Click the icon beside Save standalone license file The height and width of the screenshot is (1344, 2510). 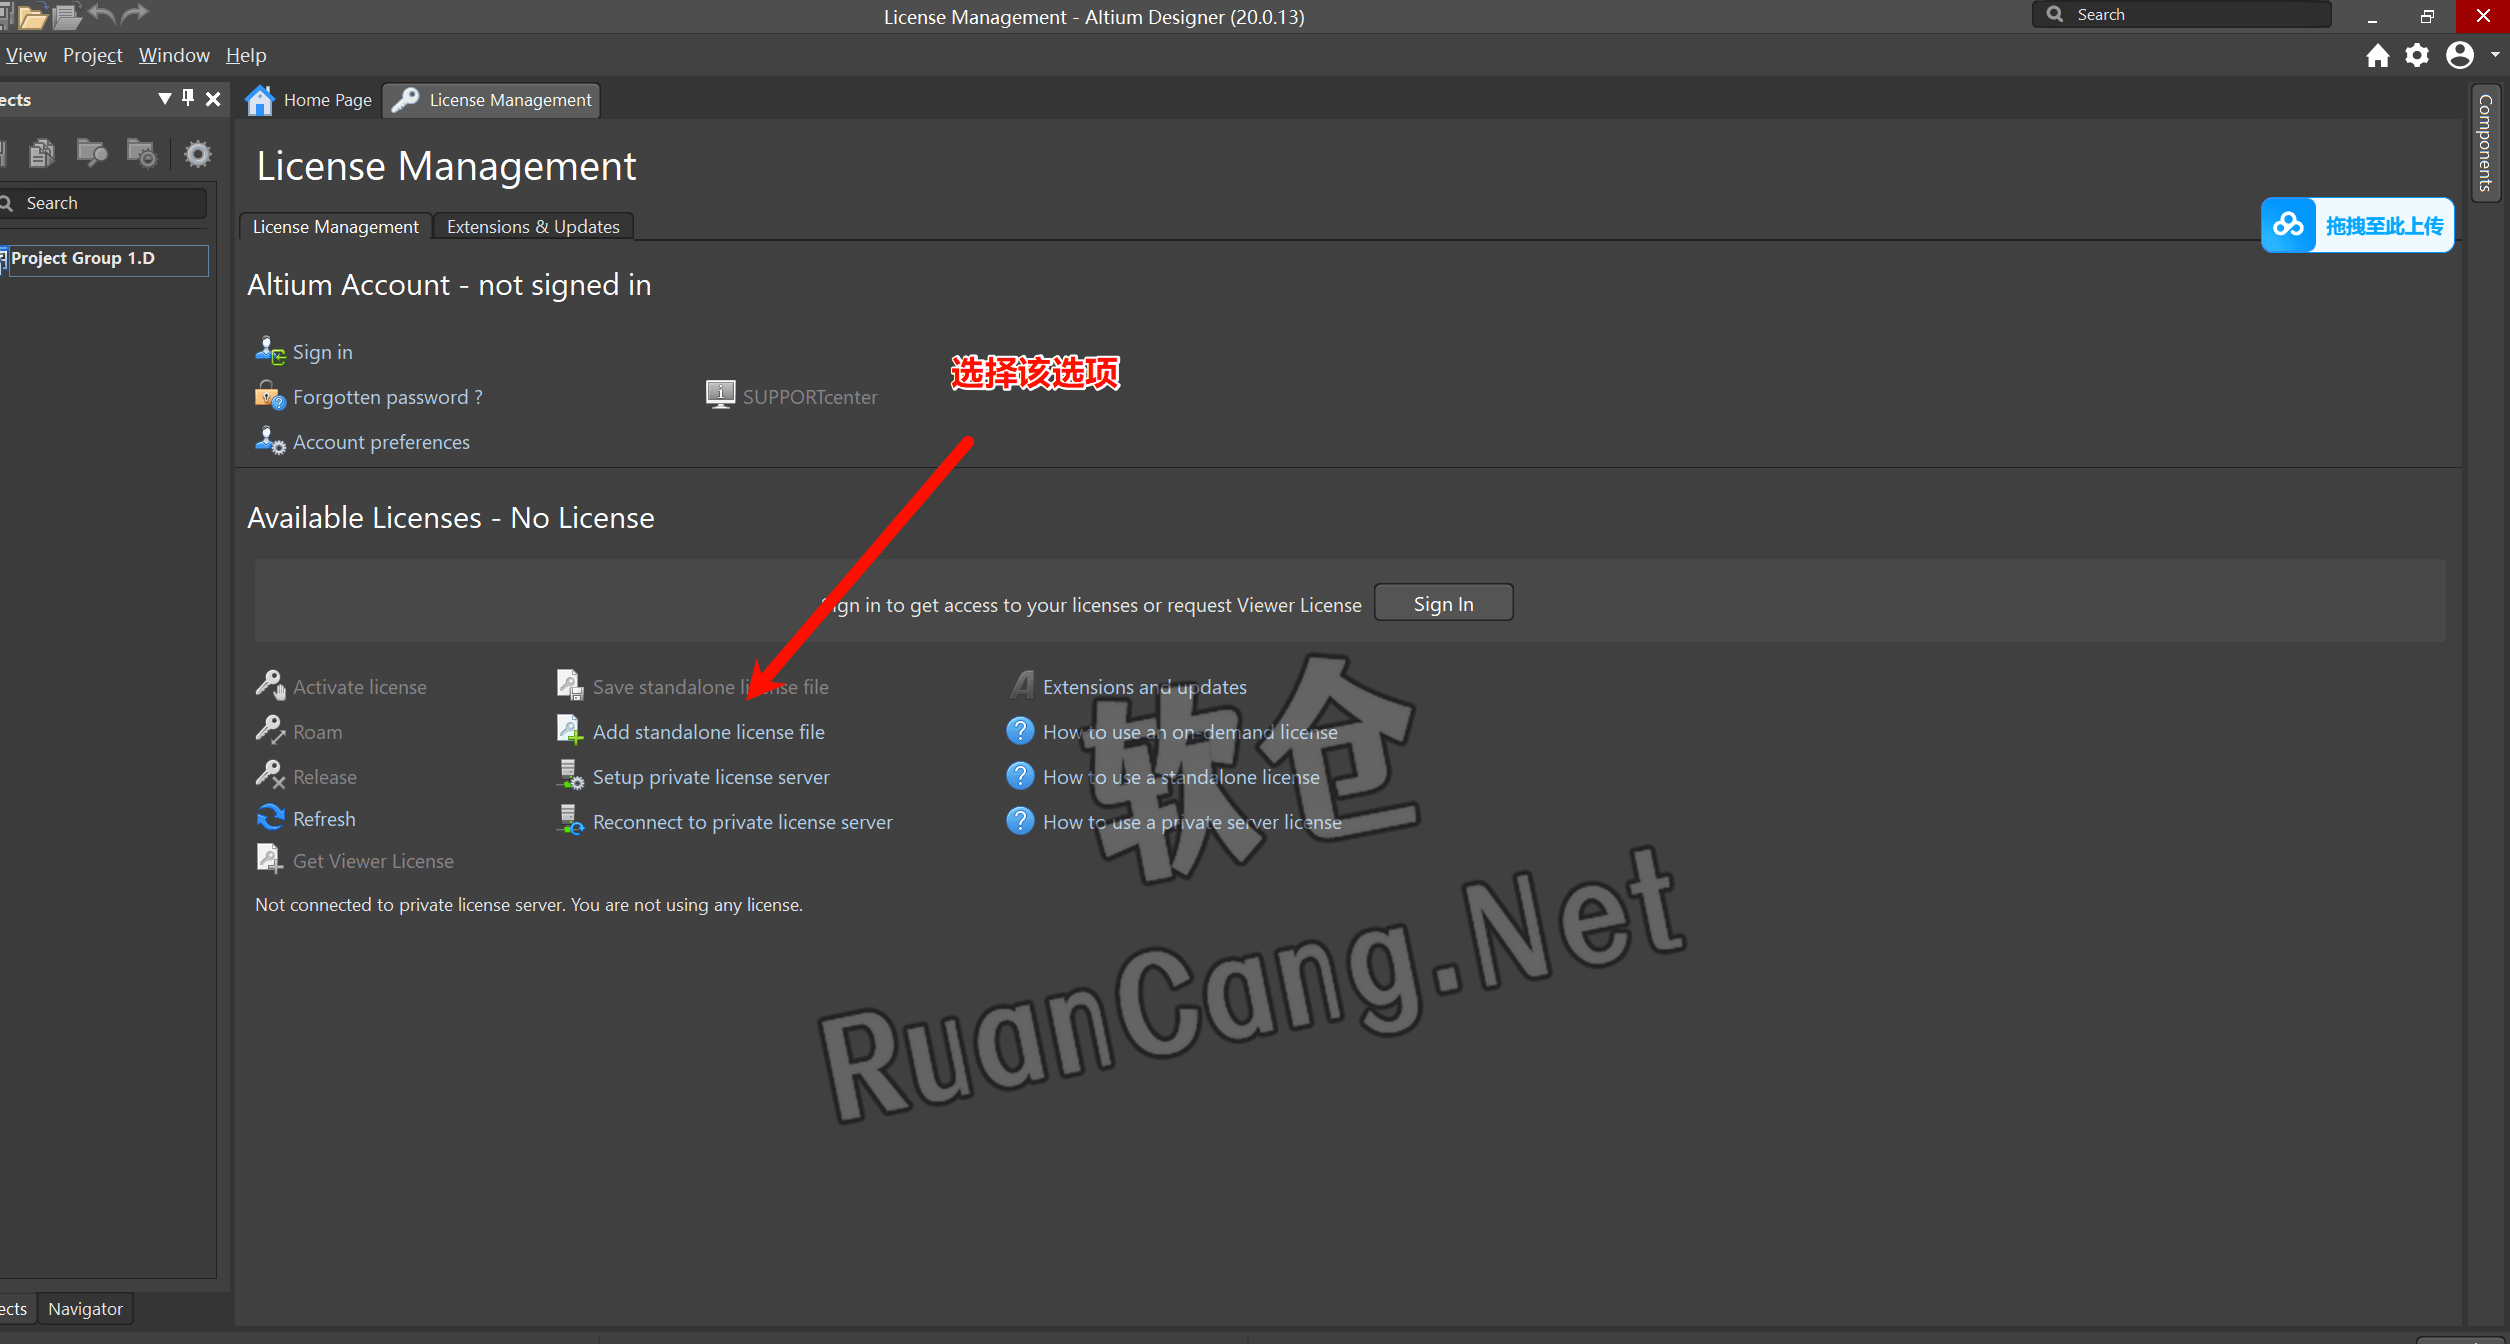(x=570, y=686)
